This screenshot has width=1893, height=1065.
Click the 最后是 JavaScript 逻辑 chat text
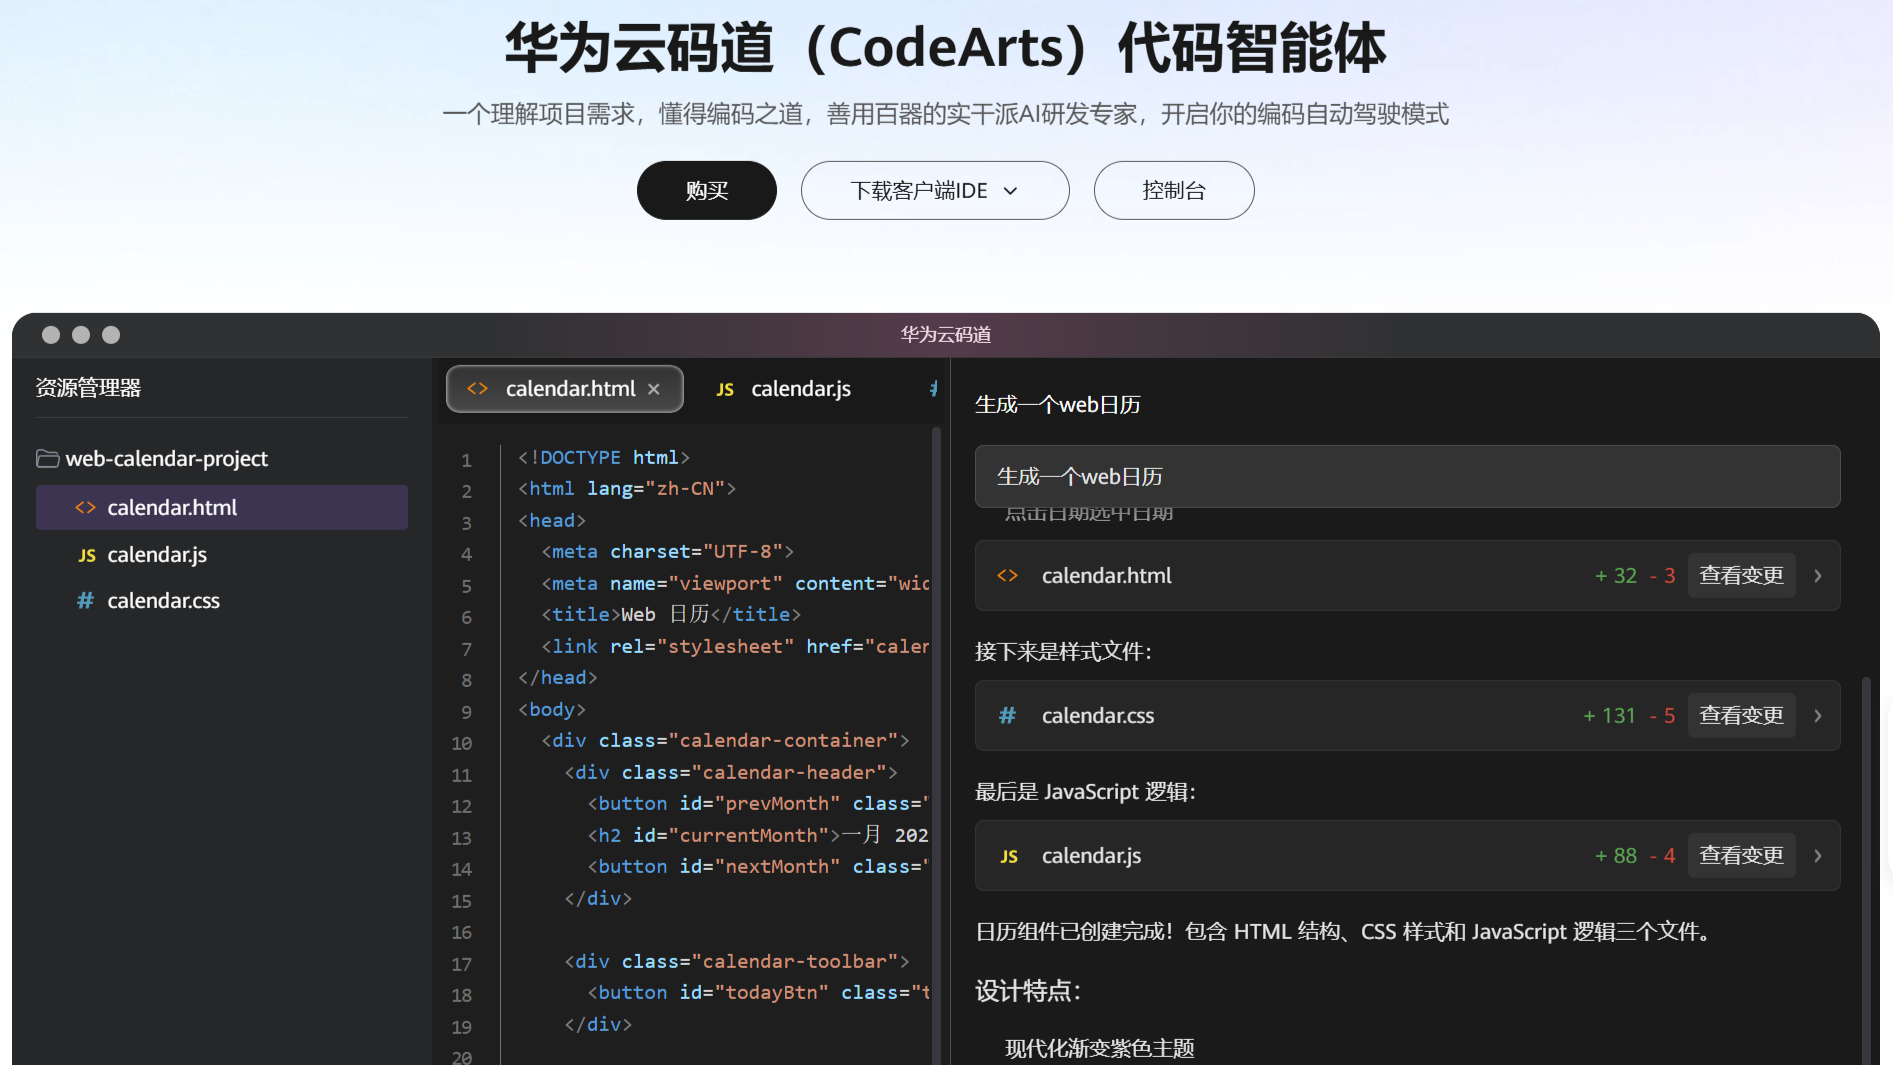click(x=1085, y=791)
